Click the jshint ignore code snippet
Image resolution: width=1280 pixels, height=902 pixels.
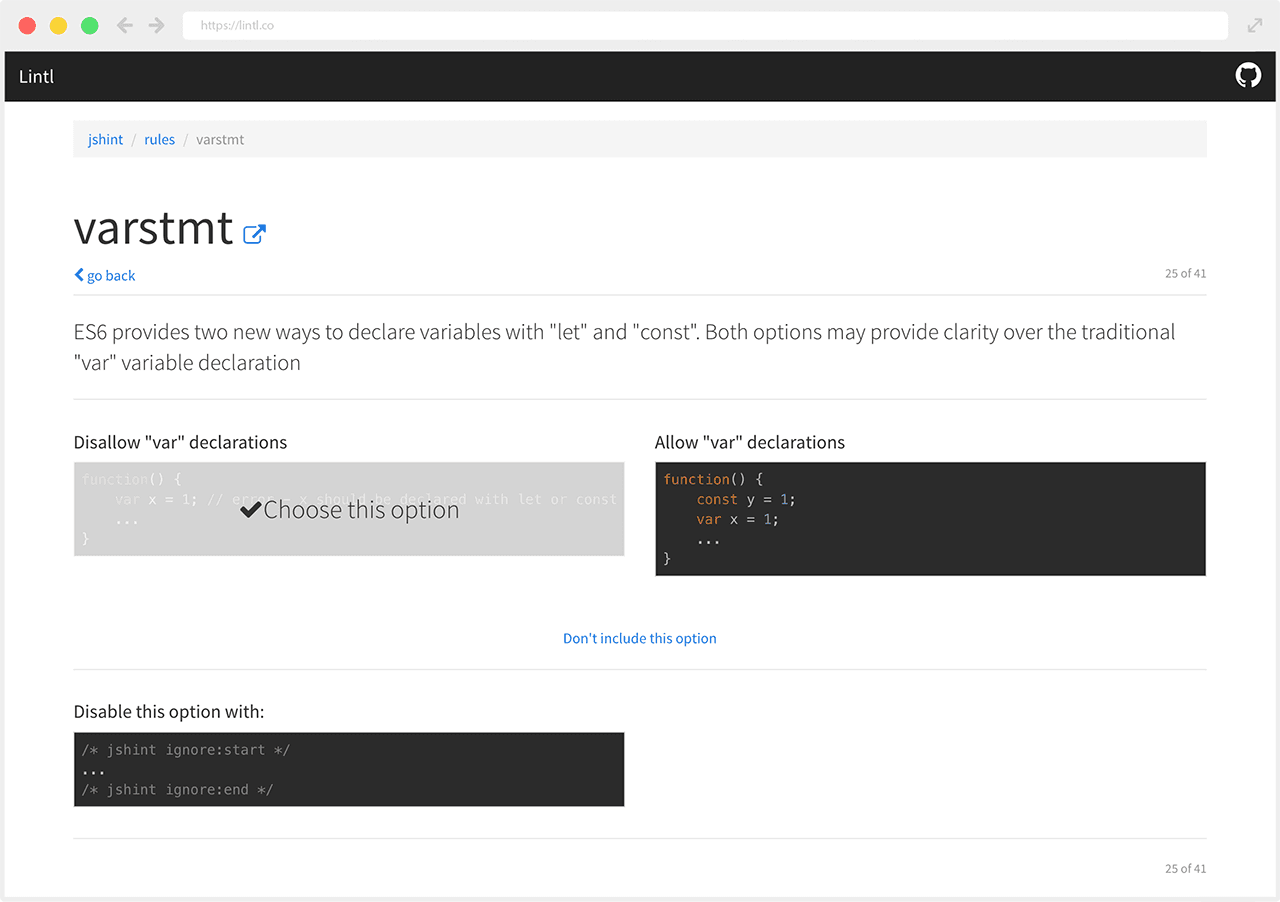(349, 769)
